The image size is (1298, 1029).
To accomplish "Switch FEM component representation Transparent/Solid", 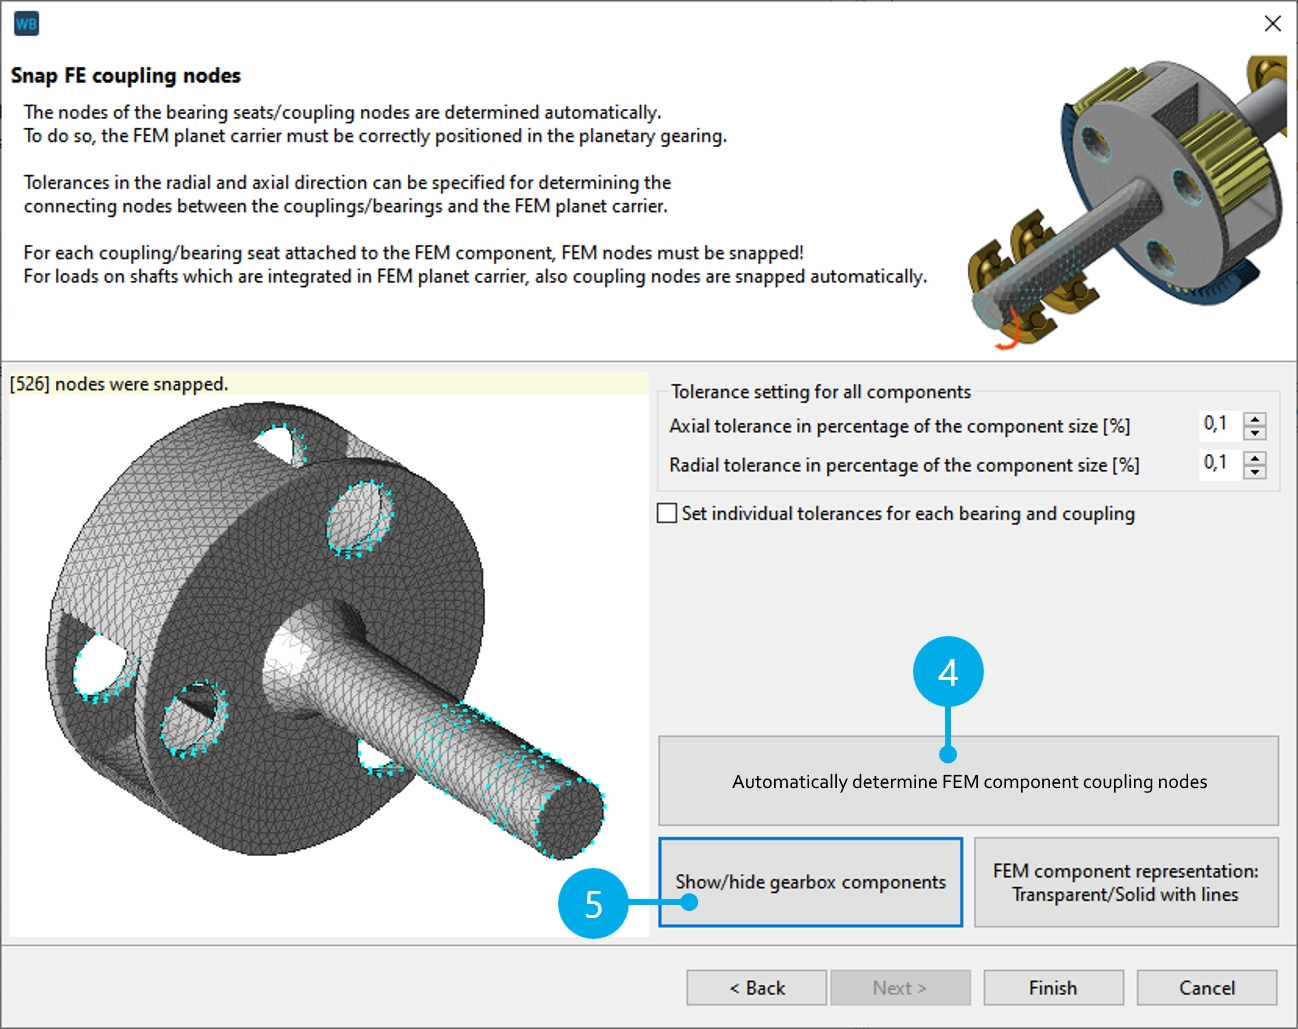I will [1125, 882].
